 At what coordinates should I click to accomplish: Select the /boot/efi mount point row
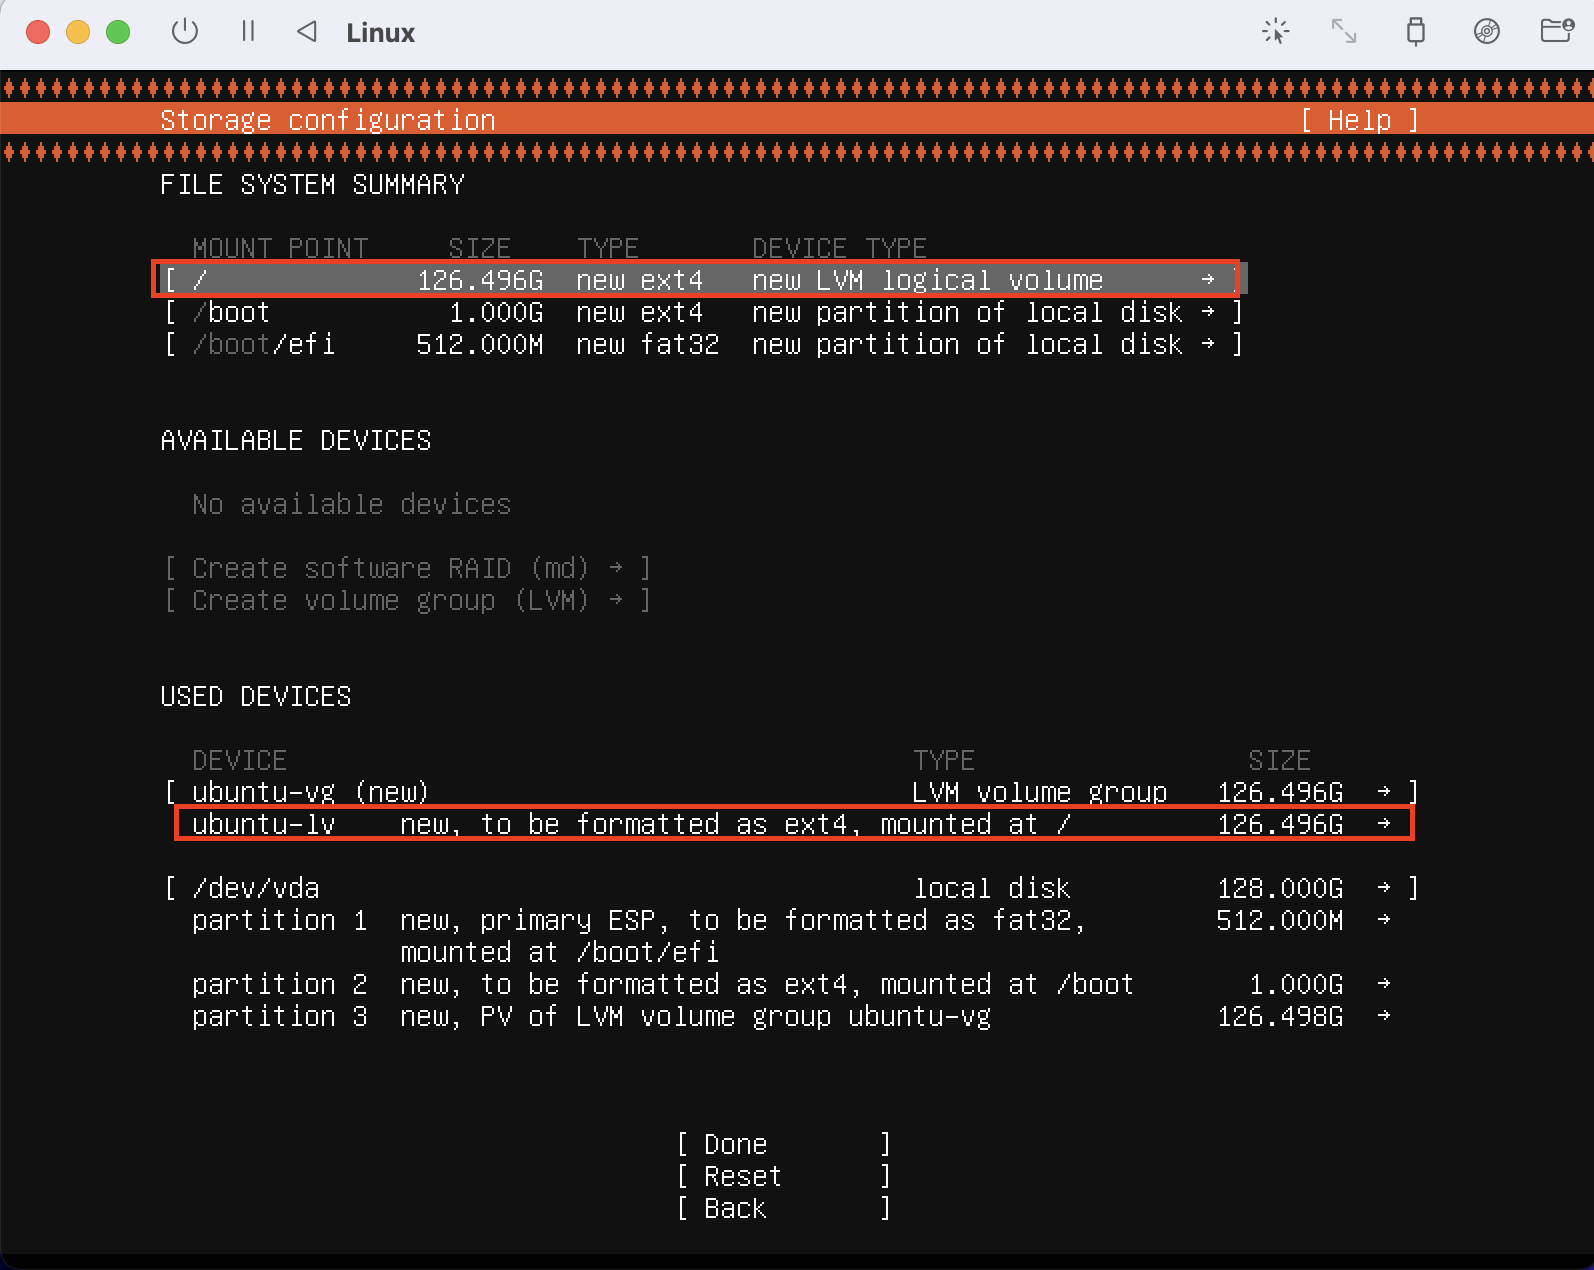tap(704, 344)
